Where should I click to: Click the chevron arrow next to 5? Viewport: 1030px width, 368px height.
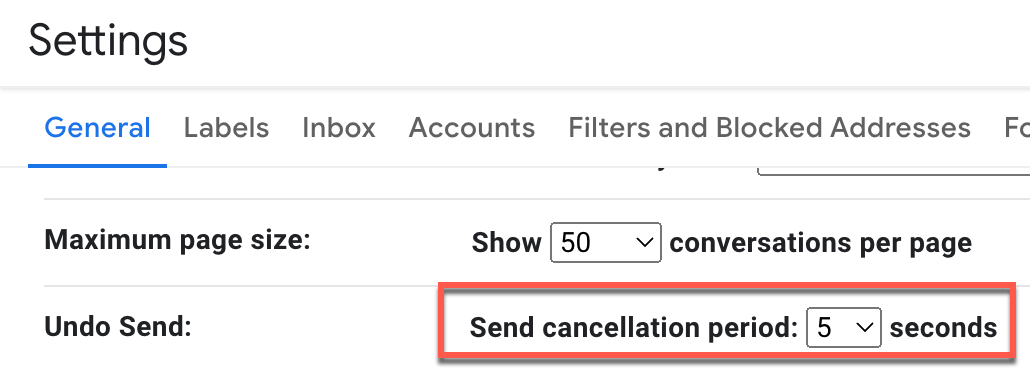pos(865,327)
